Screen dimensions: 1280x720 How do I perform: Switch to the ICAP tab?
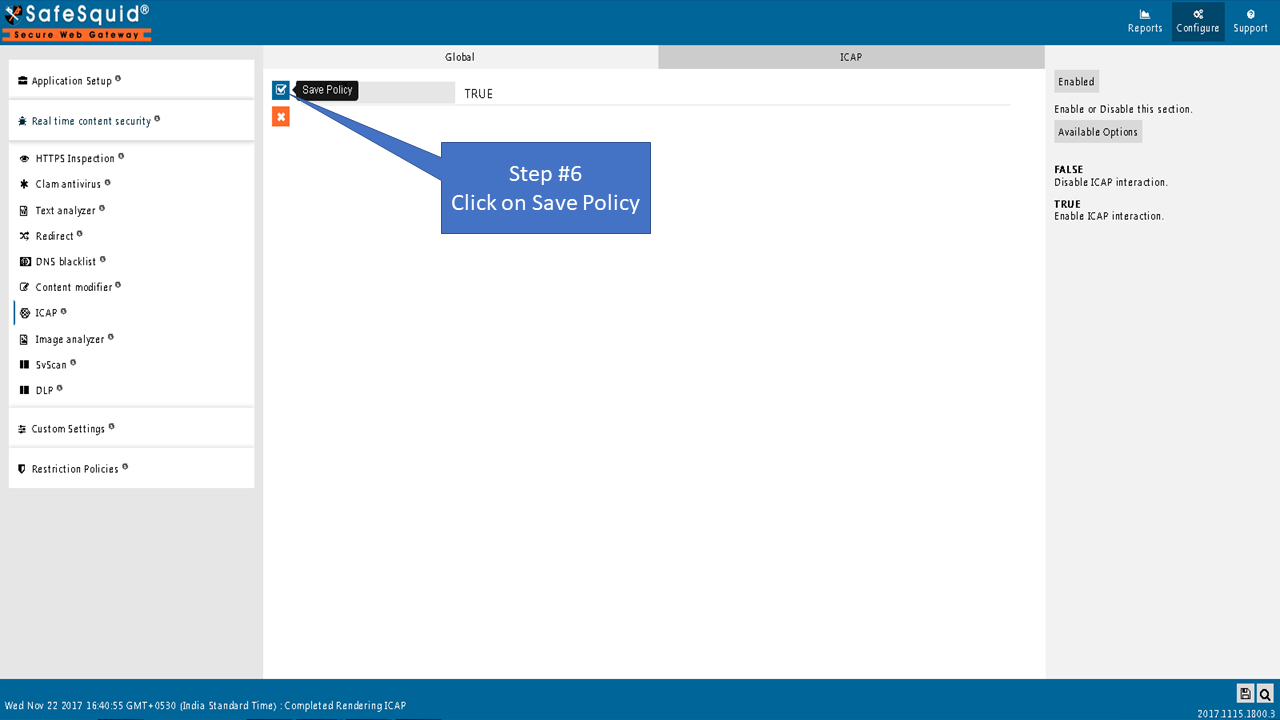coord(851,57)
